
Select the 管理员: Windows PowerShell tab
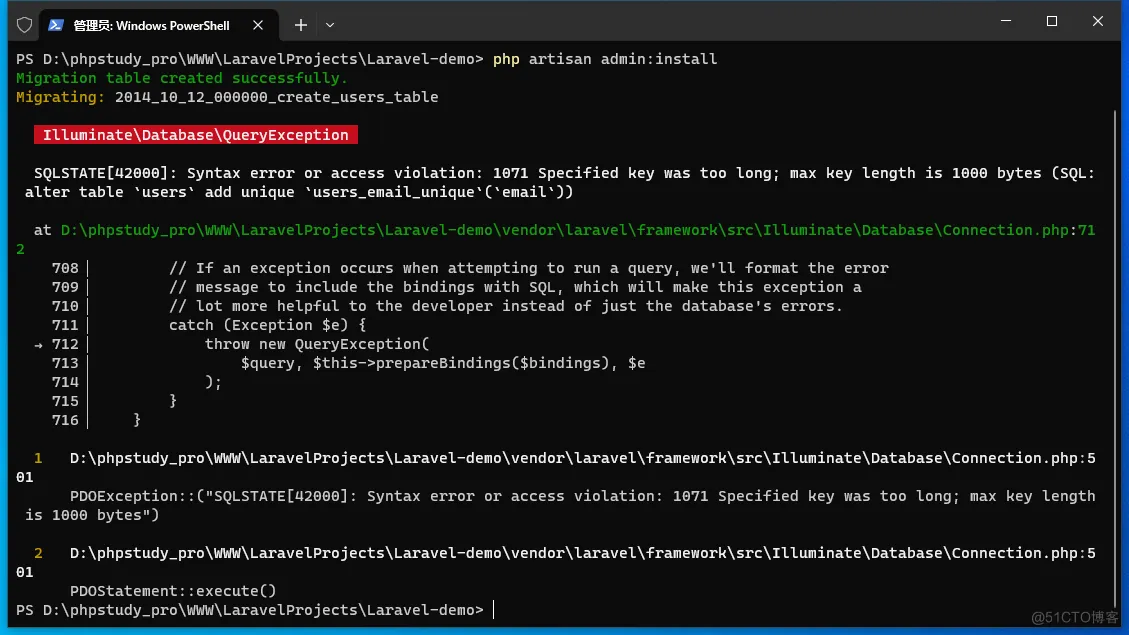click(152, 24)
